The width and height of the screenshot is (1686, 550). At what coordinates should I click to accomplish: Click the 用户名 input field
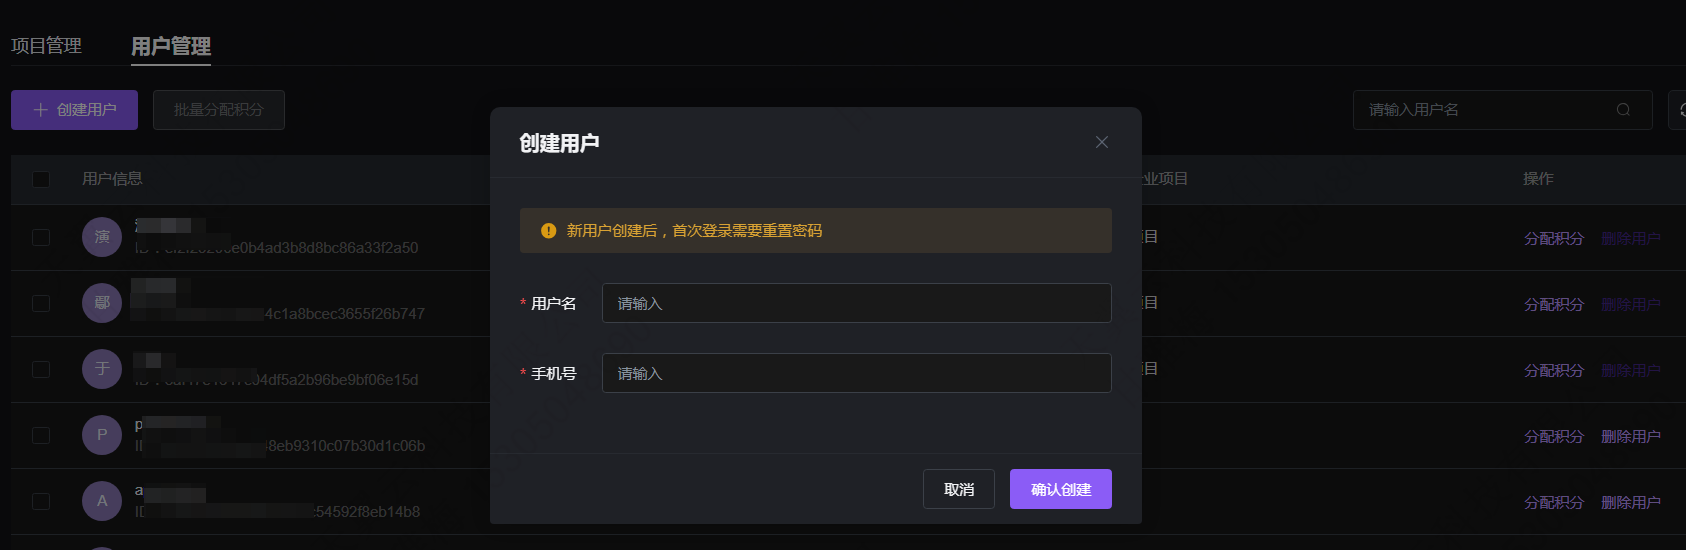(857, 303)
